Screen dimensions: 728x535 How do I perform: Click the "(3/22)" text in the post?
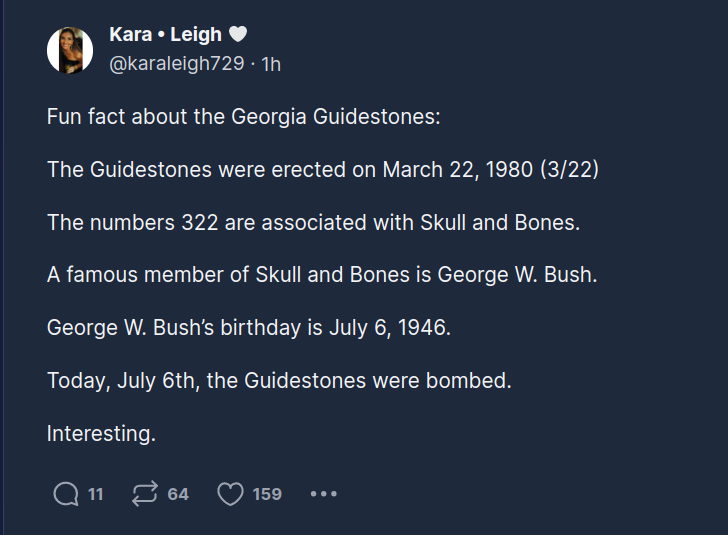568,170
